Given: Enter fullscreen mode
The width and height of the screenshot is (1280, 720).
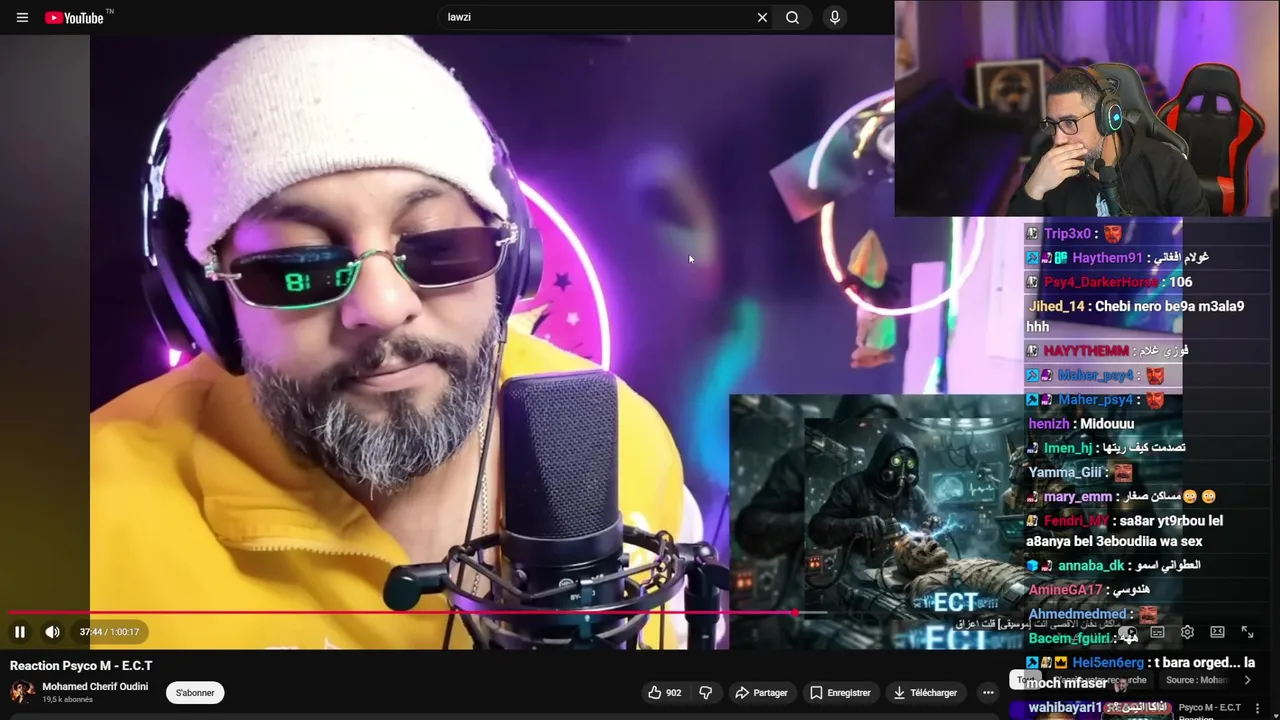Looking at the screenshot, I should [1247, 632].
